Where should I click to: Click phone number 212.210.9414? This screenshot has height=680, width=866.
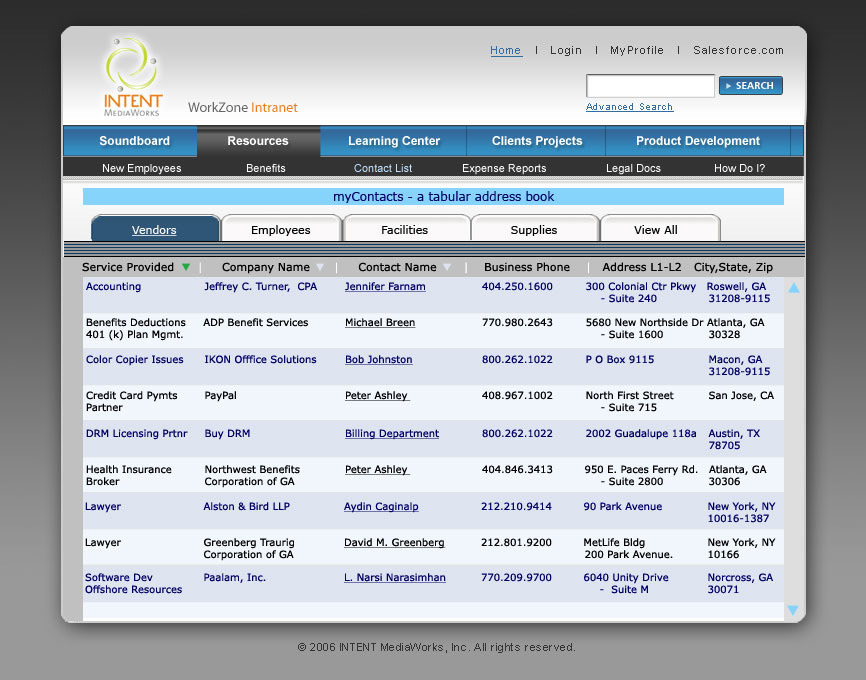[x=516, y=507]
